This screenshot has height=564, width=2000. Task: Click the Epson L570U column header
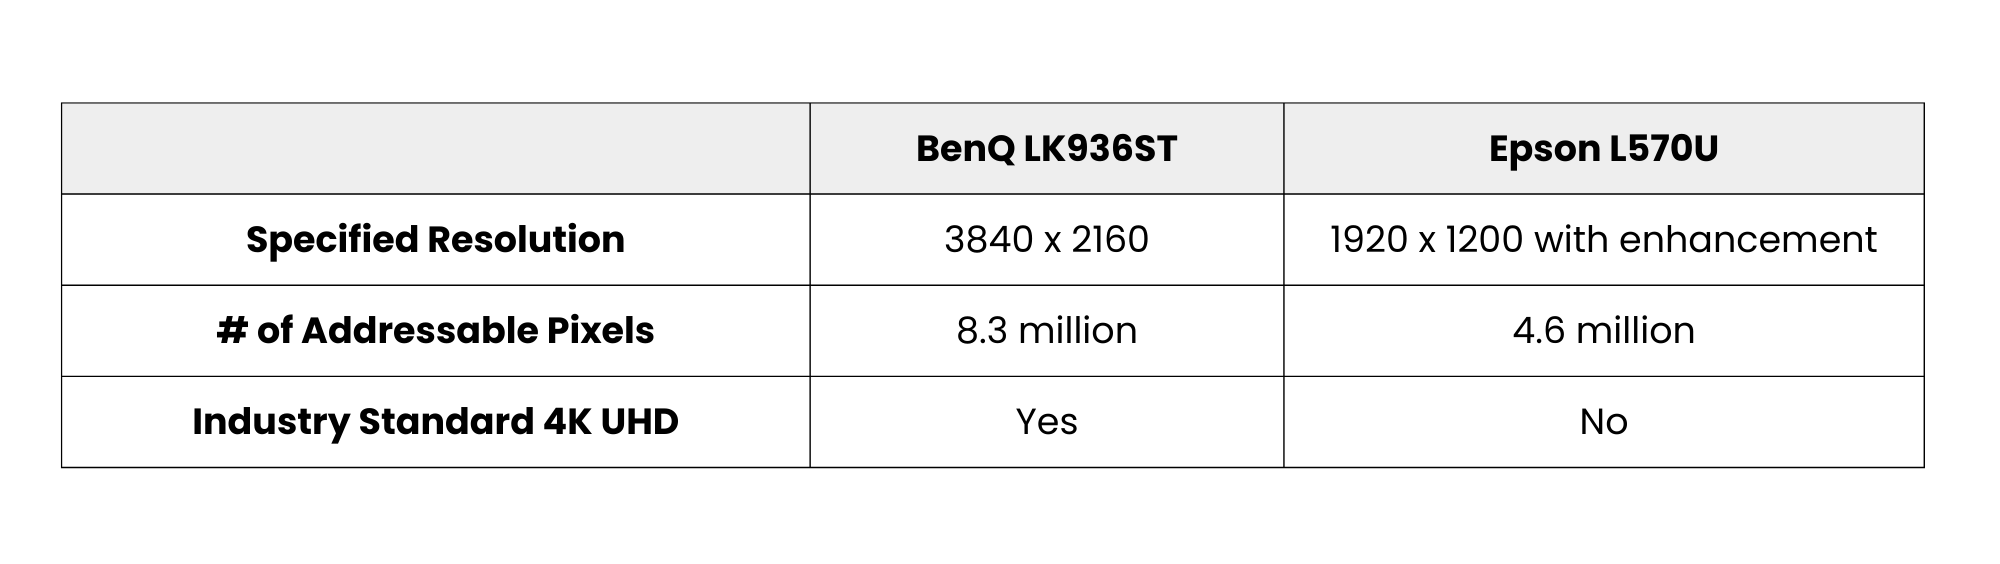tap(1603, 149)
